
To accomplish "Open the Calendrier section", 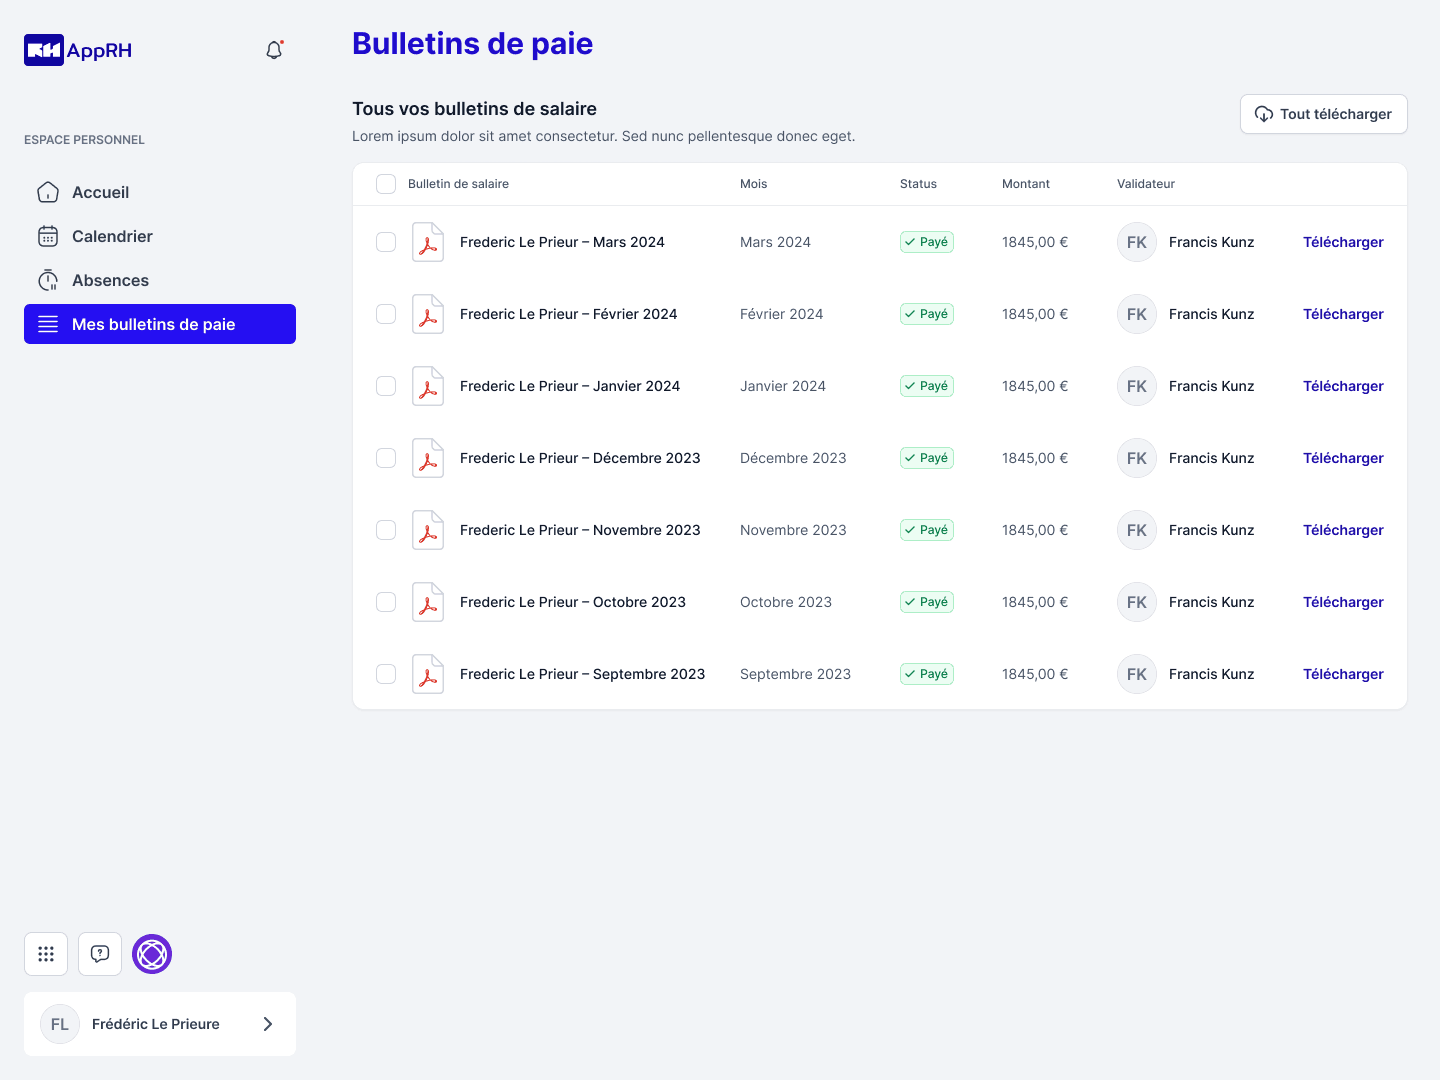I will tap(112, 236).
